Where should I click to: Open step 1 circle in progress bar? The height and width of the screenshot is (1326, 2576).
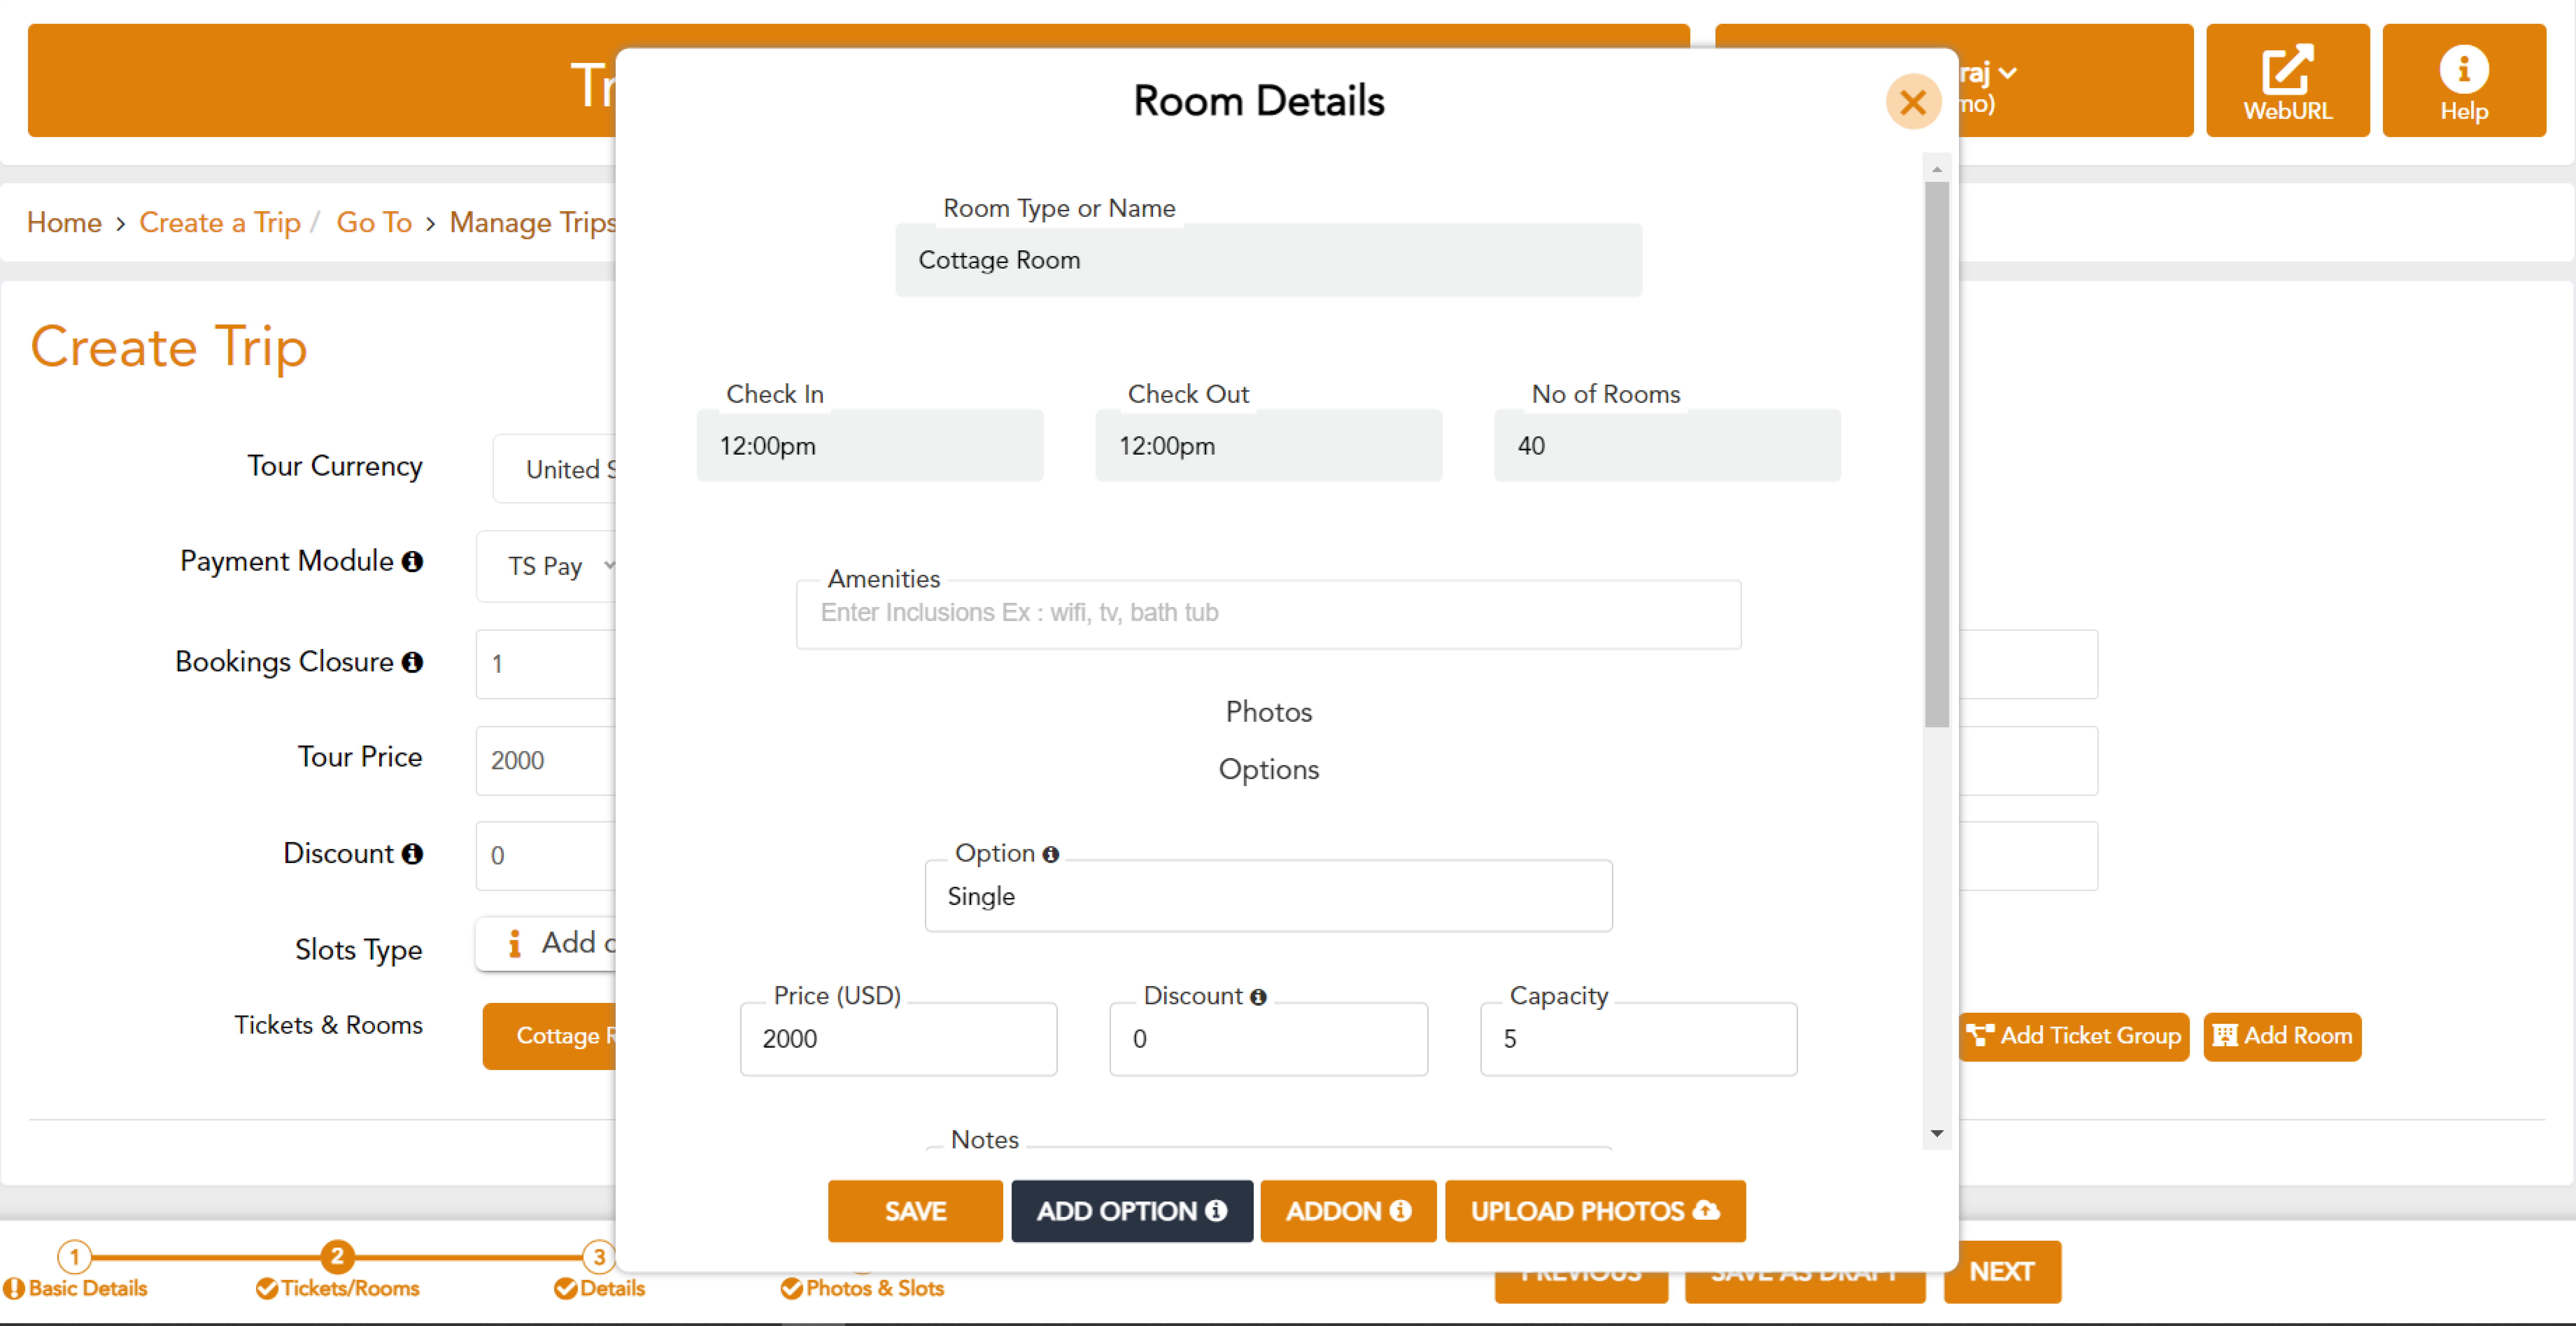74,1257
